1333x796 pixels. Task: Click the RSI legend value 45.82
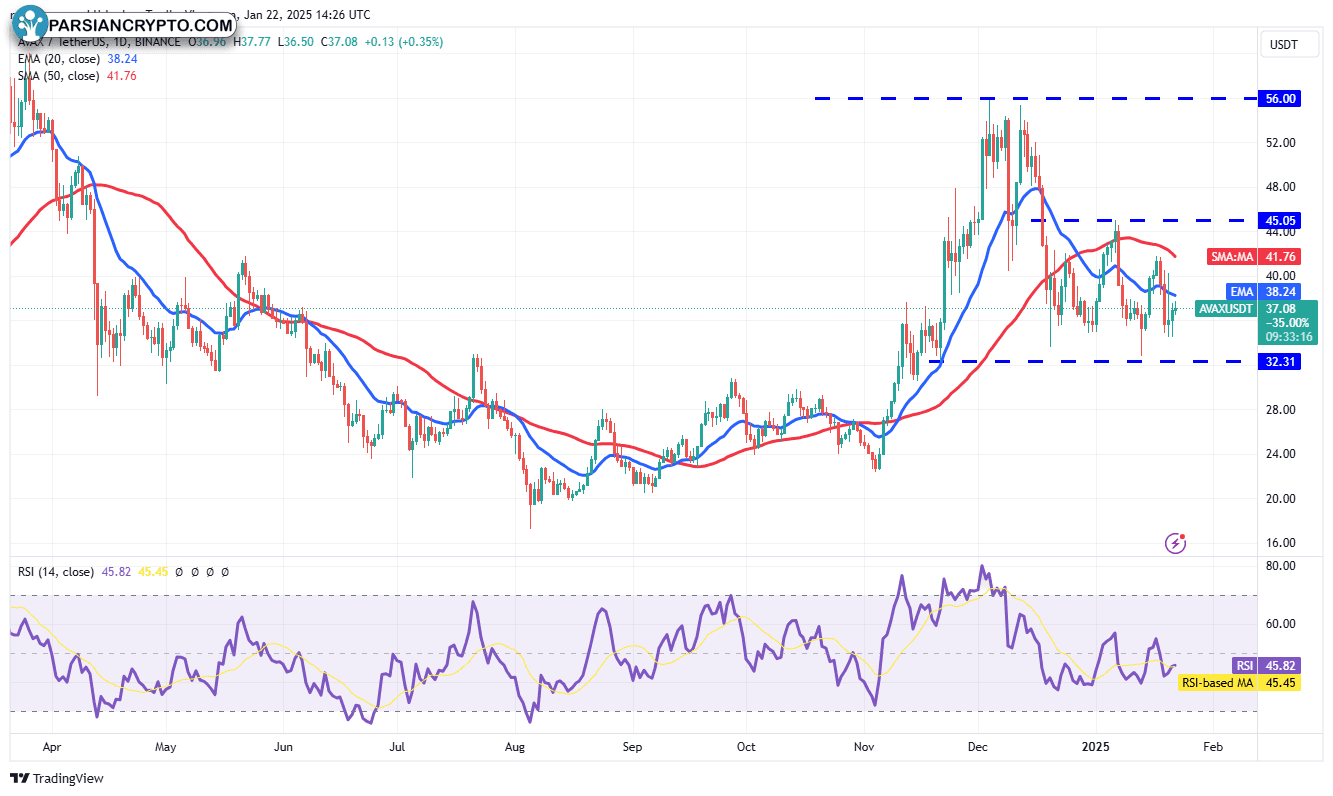click(x=114, y=572)
